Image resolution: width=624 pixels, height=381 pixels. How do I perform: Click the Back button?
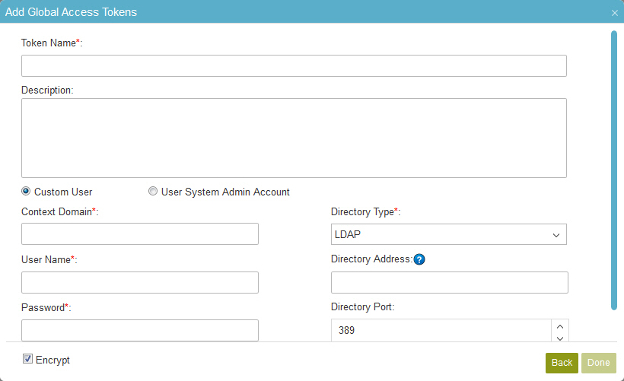pyautogui.click(x=562, y=363)
